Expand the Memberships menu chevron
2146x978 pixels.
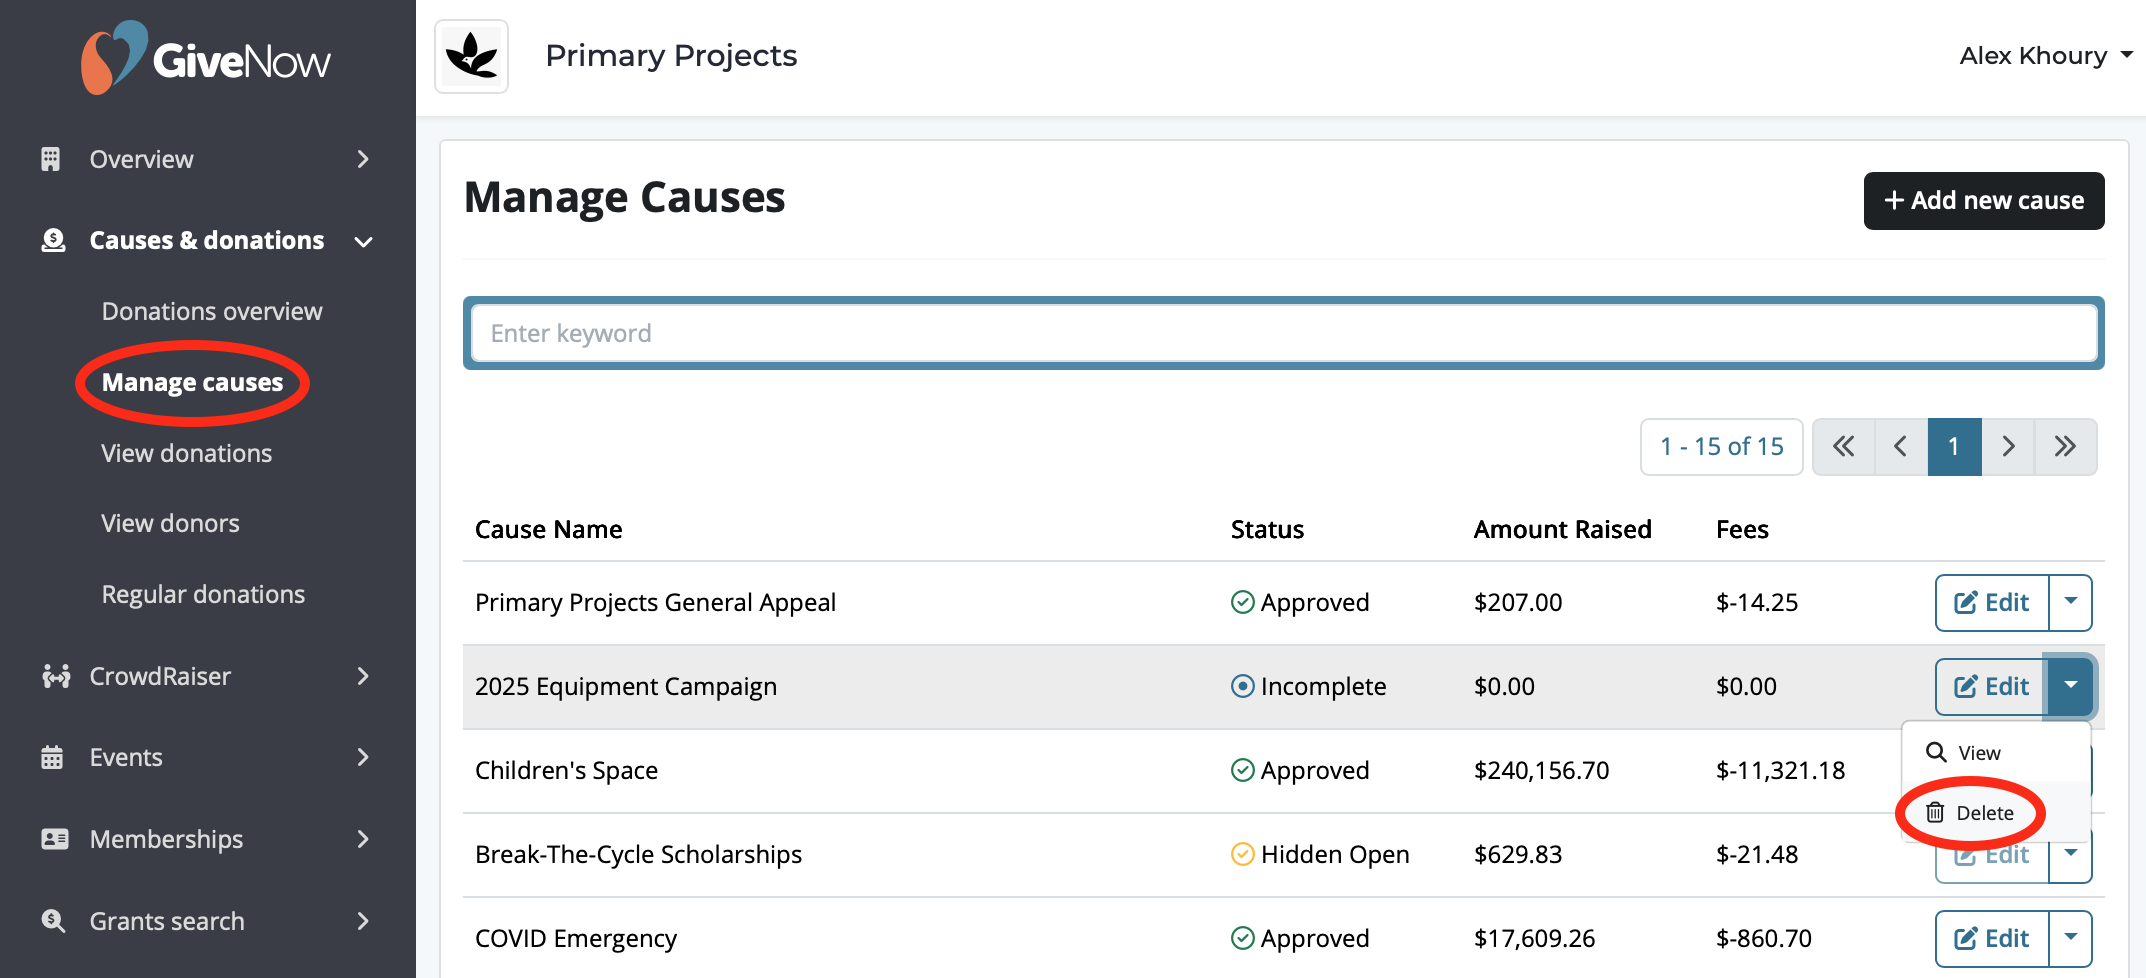pos(363,839)
